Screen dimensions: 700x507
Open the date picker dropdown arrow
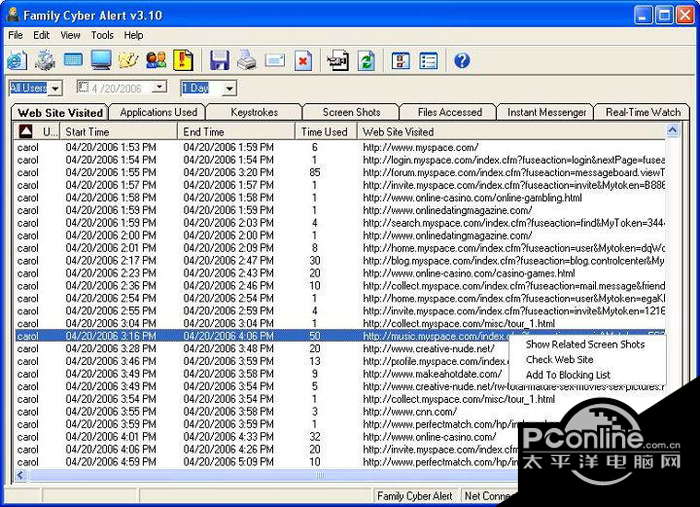[x=159, y=87]
